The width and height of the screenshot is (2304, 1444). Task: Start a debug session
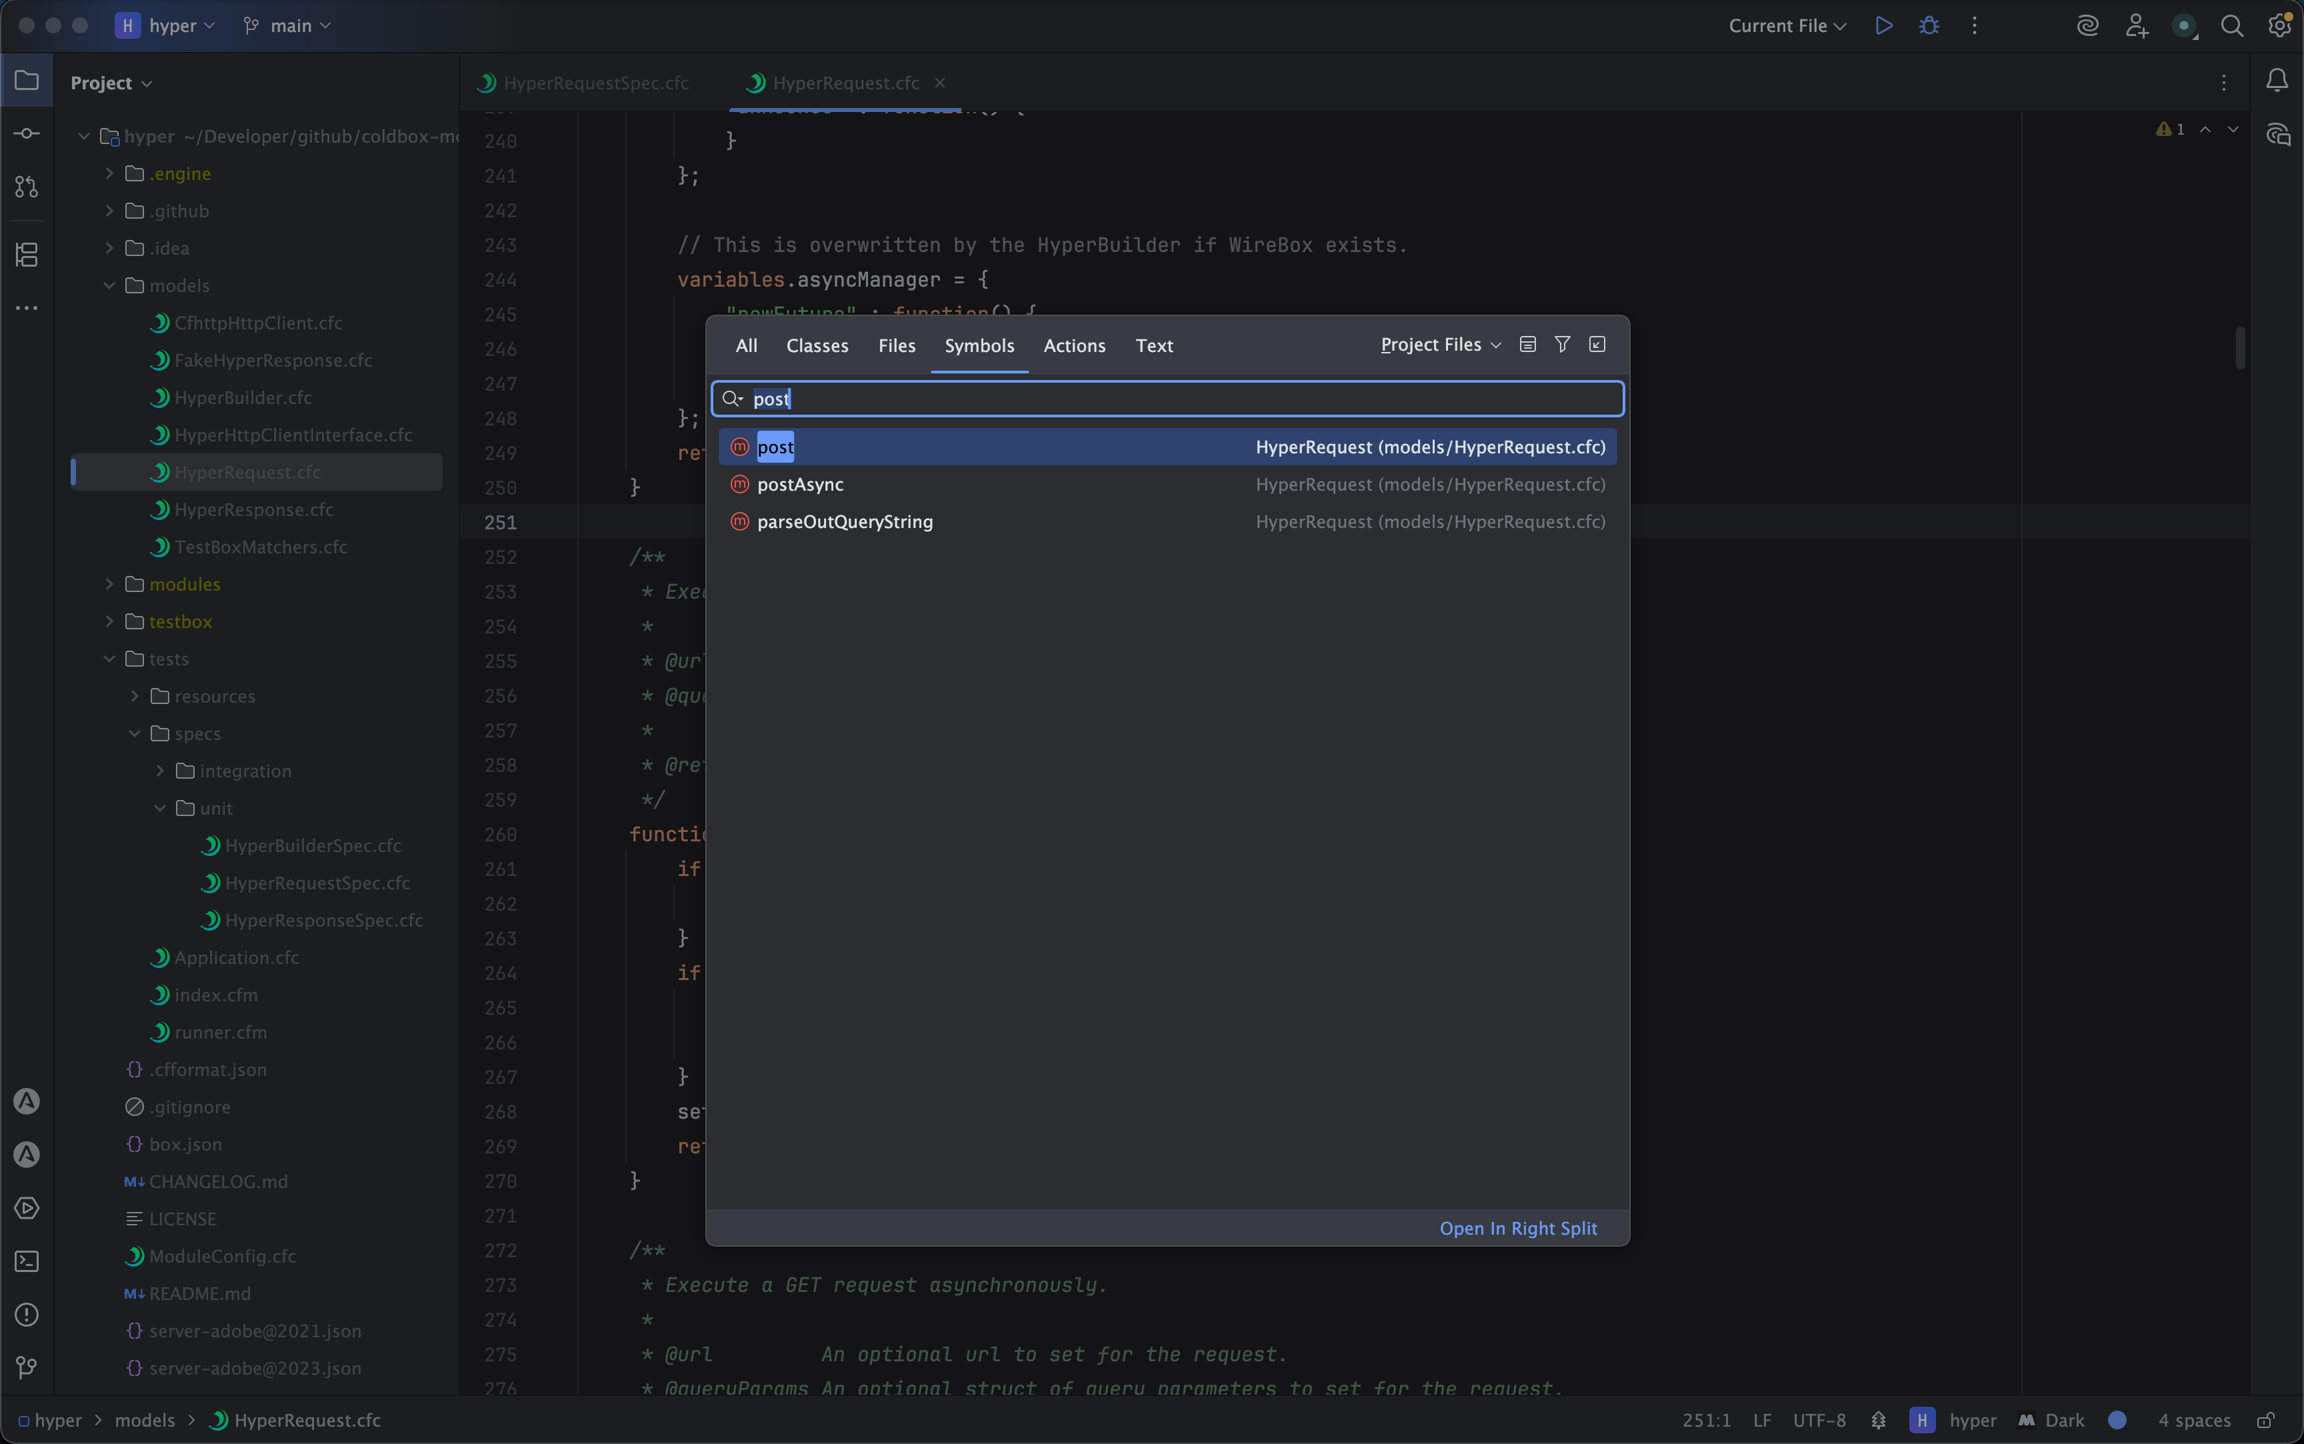(x=1930, y=25)
